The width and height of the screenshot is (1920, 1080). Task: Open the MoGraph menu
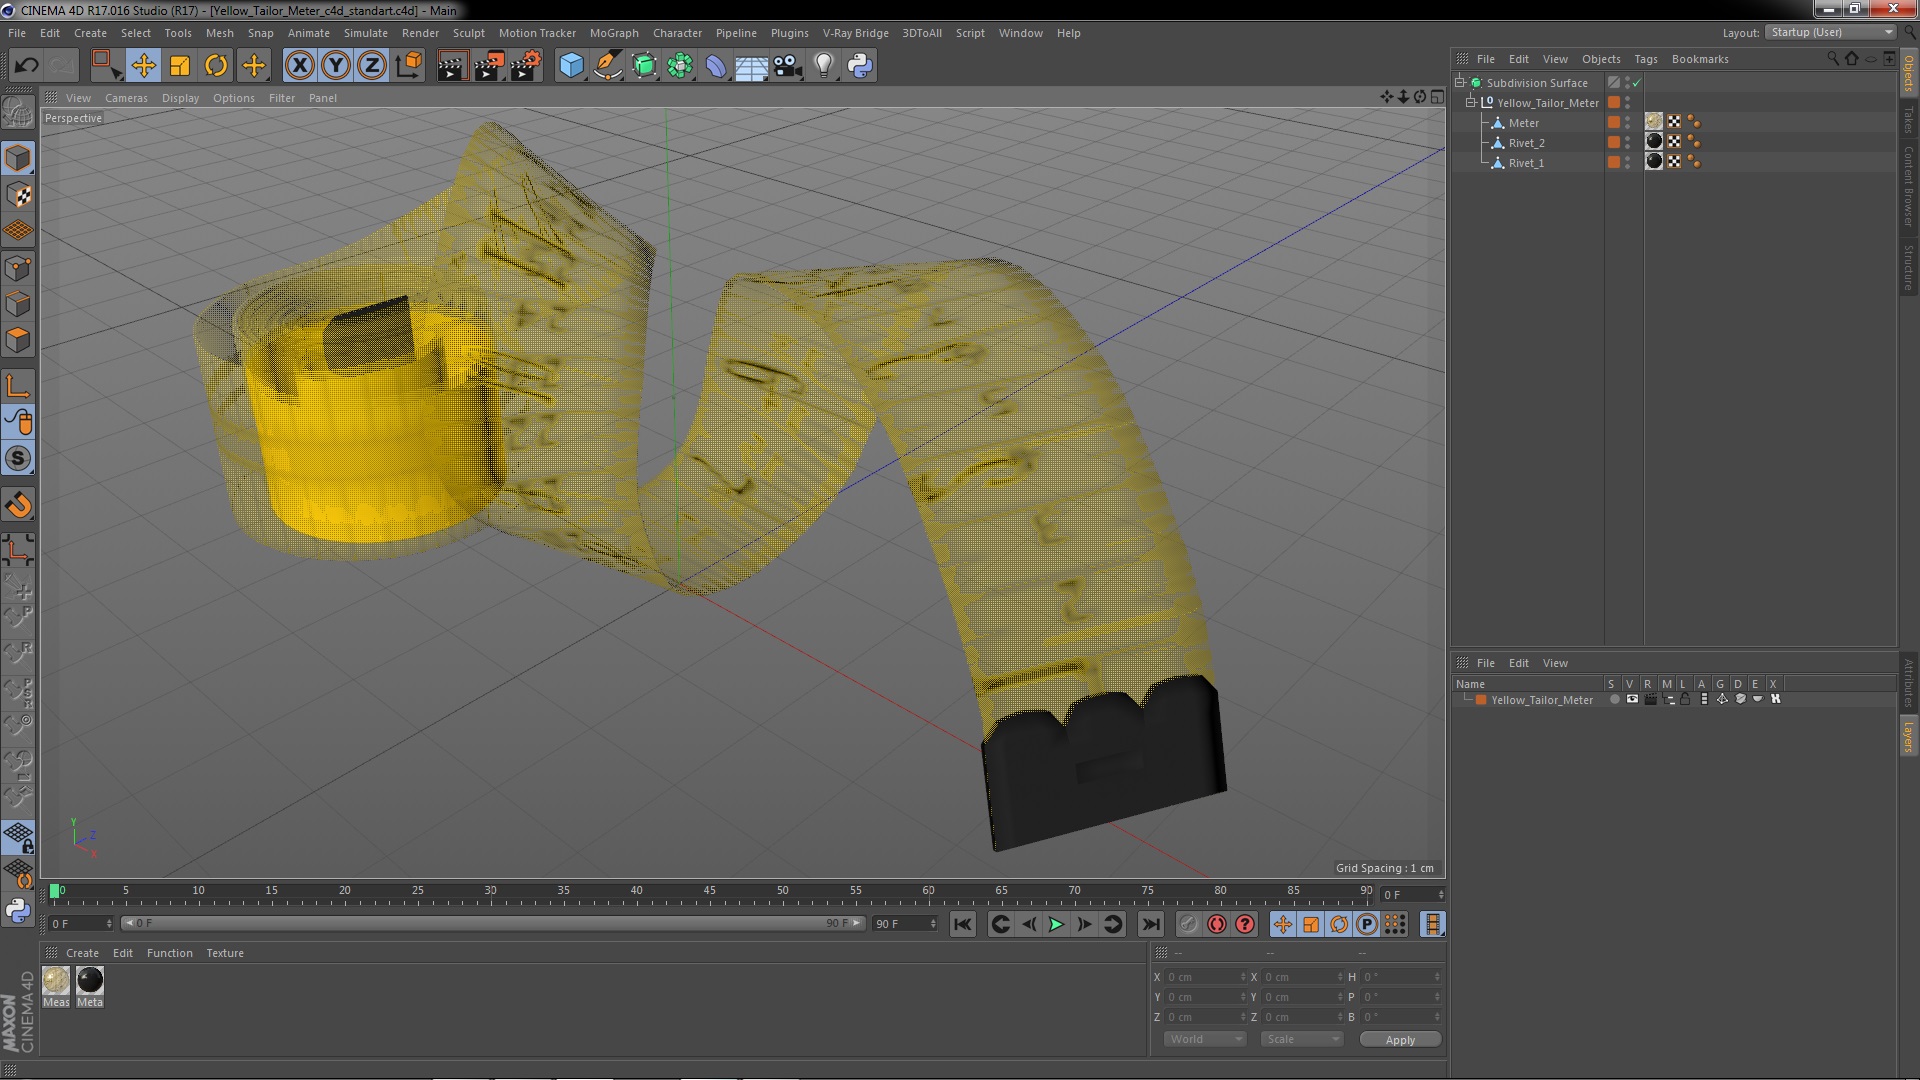point(613,33)
